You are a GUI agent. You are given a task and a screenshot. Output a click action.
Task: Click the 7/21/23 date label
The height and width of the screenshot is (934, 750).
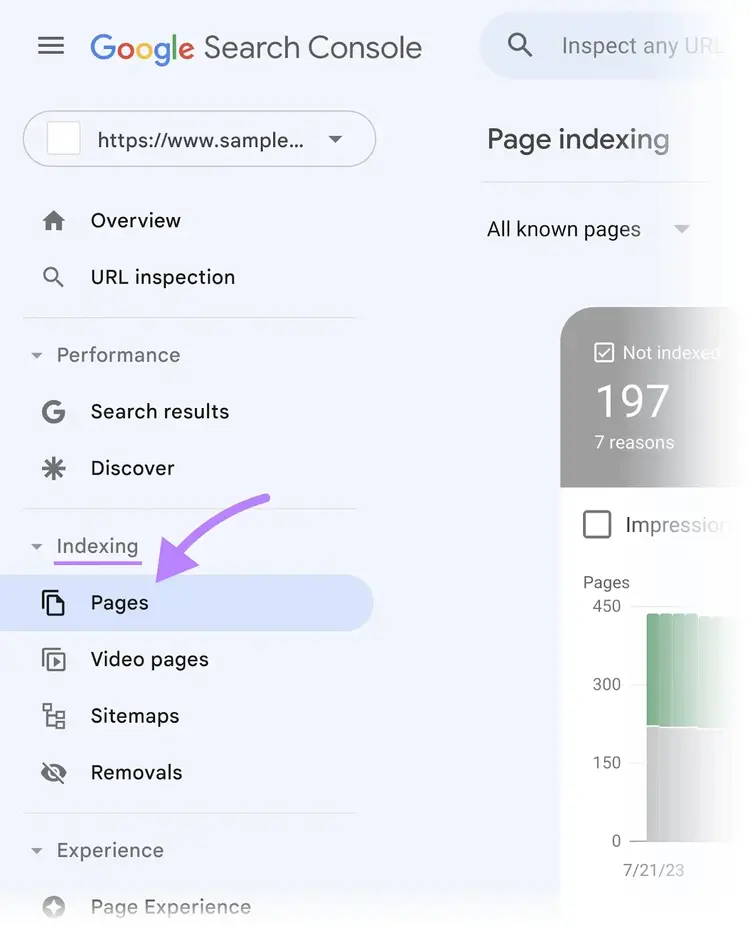(653, 870)
